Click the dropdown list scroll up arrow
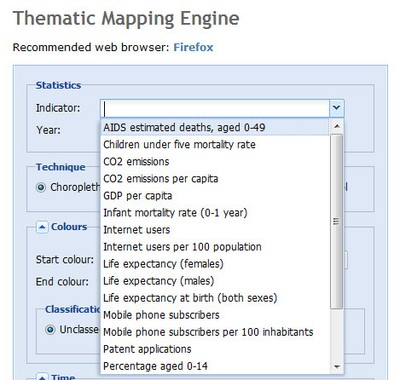 coord(337,126)
